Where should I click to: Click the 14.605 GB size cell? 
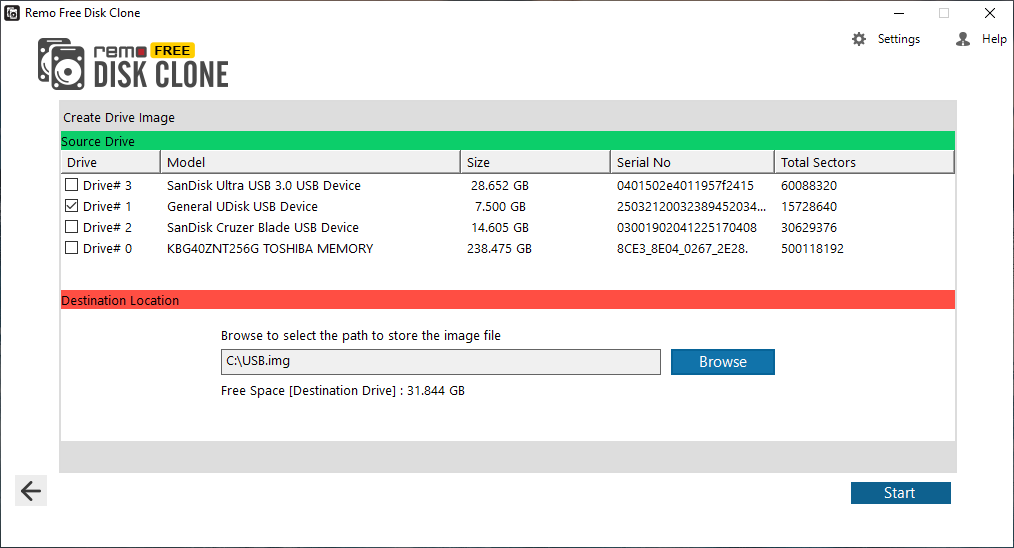point(500,228)
